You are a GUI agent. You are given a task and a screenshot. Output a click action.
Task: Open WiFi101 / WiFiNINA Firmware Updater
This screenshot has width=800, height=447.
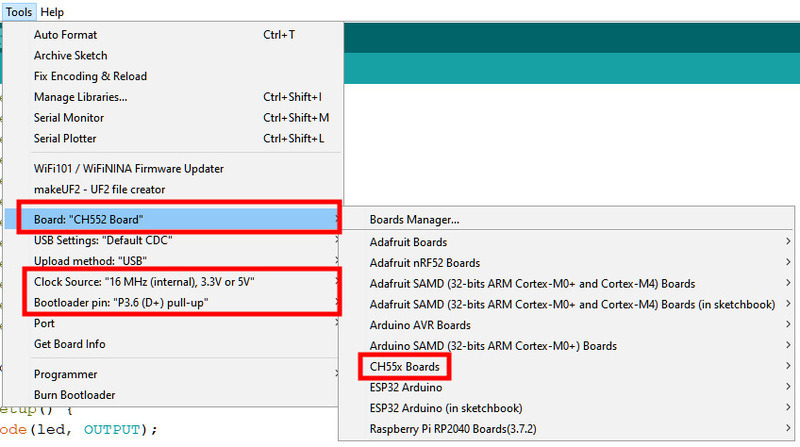[x=172, y=168]
